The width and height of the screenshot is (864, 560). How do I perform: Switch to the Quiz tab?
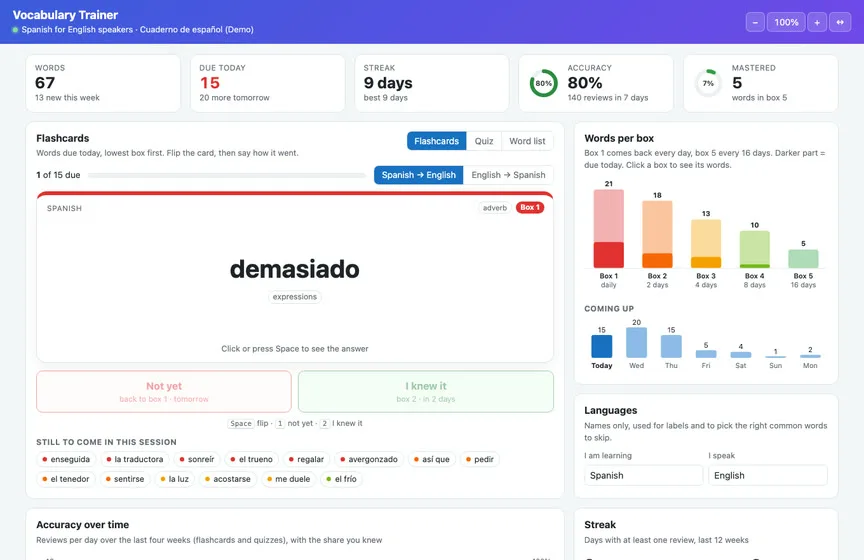pyautogui.click(x=484, y=141)
